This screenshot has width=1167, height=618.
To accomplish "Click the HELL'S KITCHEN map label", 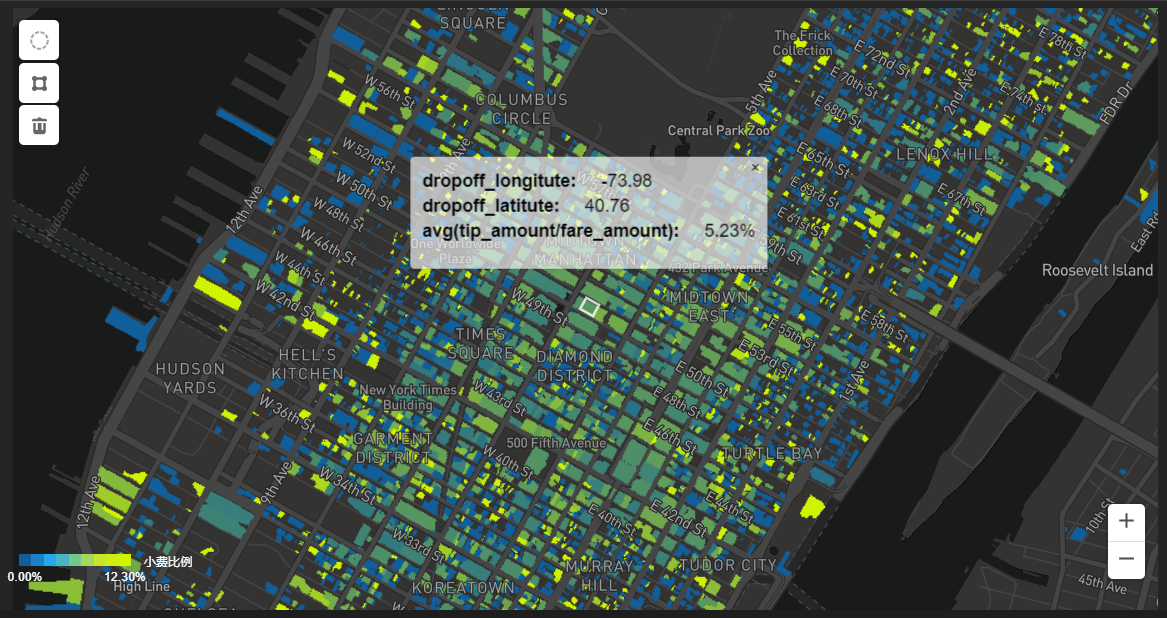I will coord(307,364).
